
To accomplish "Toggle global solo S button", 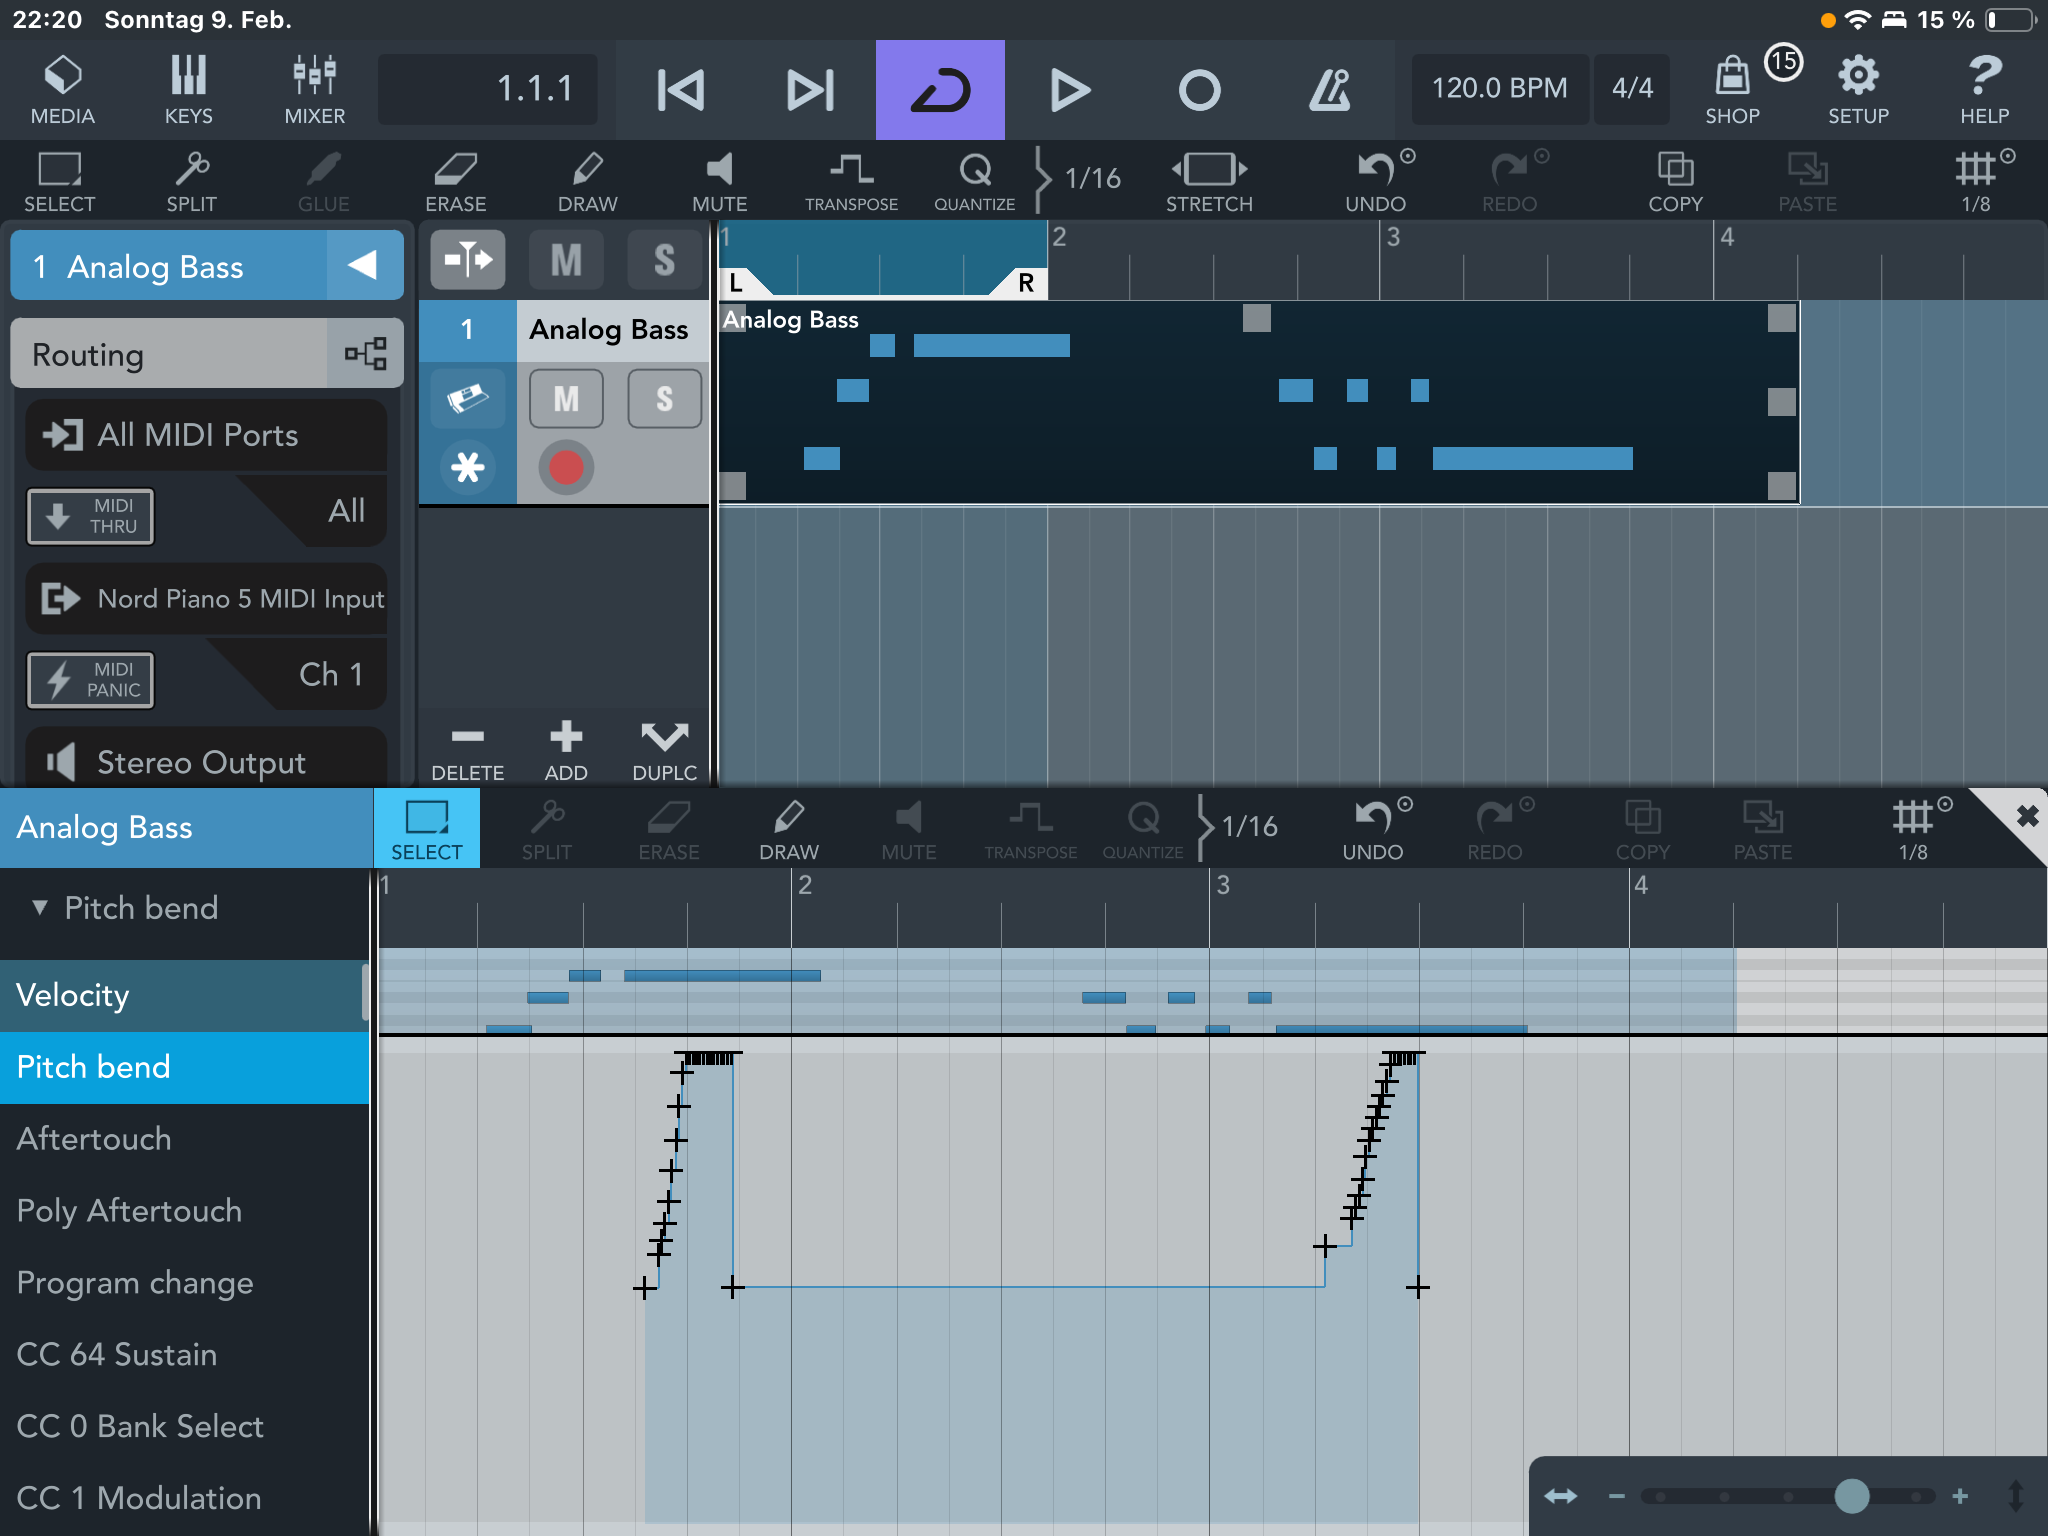I will pyautogui.click(x=664, y=260).
